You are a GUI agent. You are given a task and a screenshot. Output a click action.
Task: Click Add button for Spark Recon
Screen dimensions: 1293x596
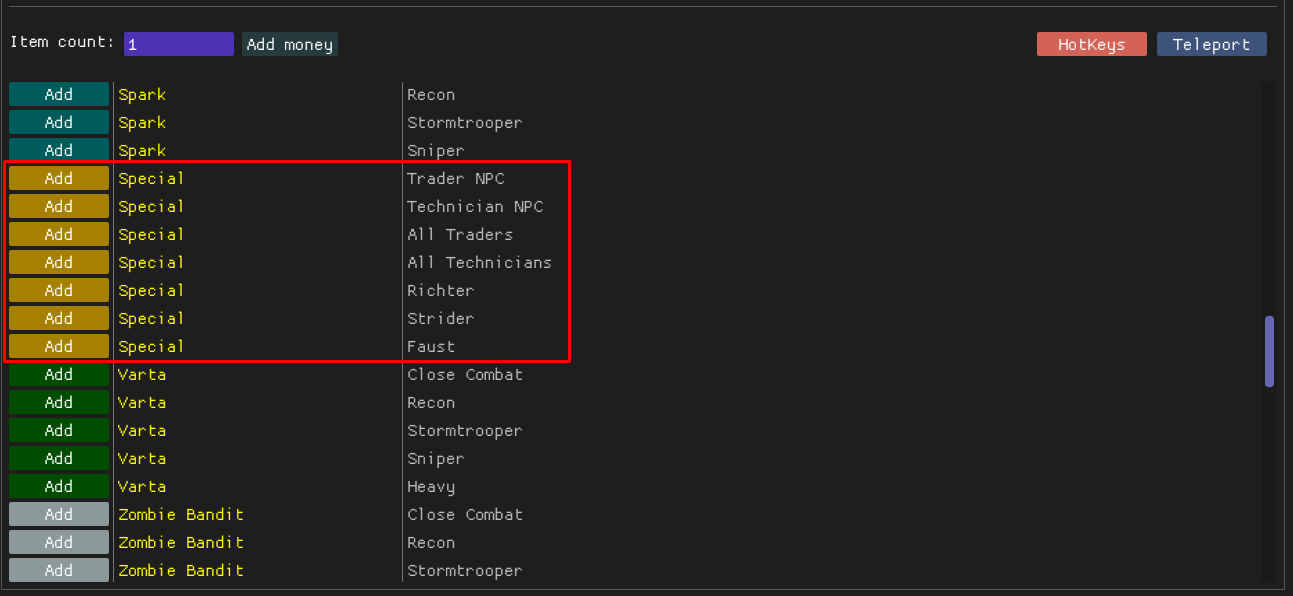[x=59, y=95]
